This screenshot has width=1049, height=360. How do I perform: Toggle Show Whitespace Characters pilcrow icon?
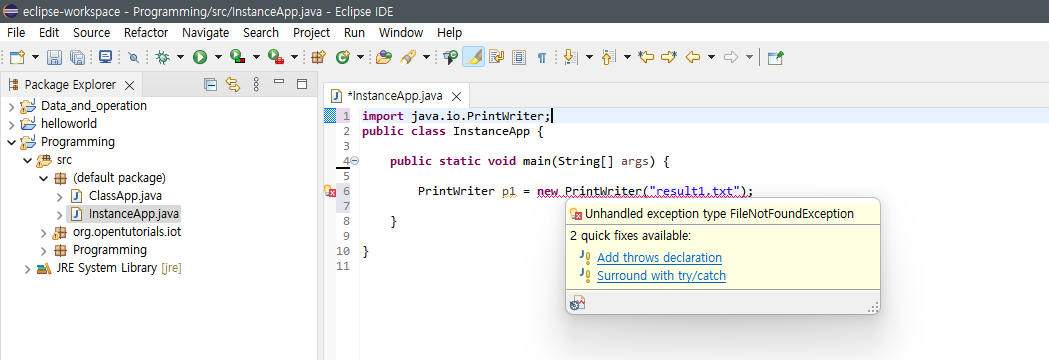tap(542, 58)
